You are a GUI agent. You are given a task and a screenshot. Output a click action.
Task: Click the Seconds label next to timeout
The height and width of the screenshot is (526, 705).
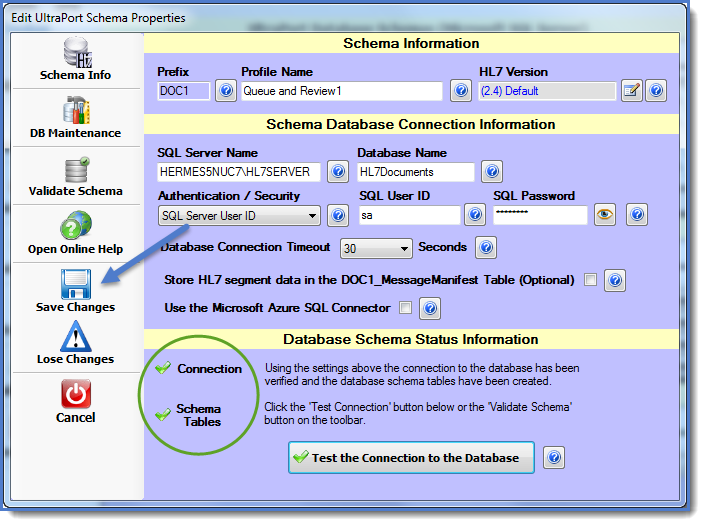[x=442, y=247]
